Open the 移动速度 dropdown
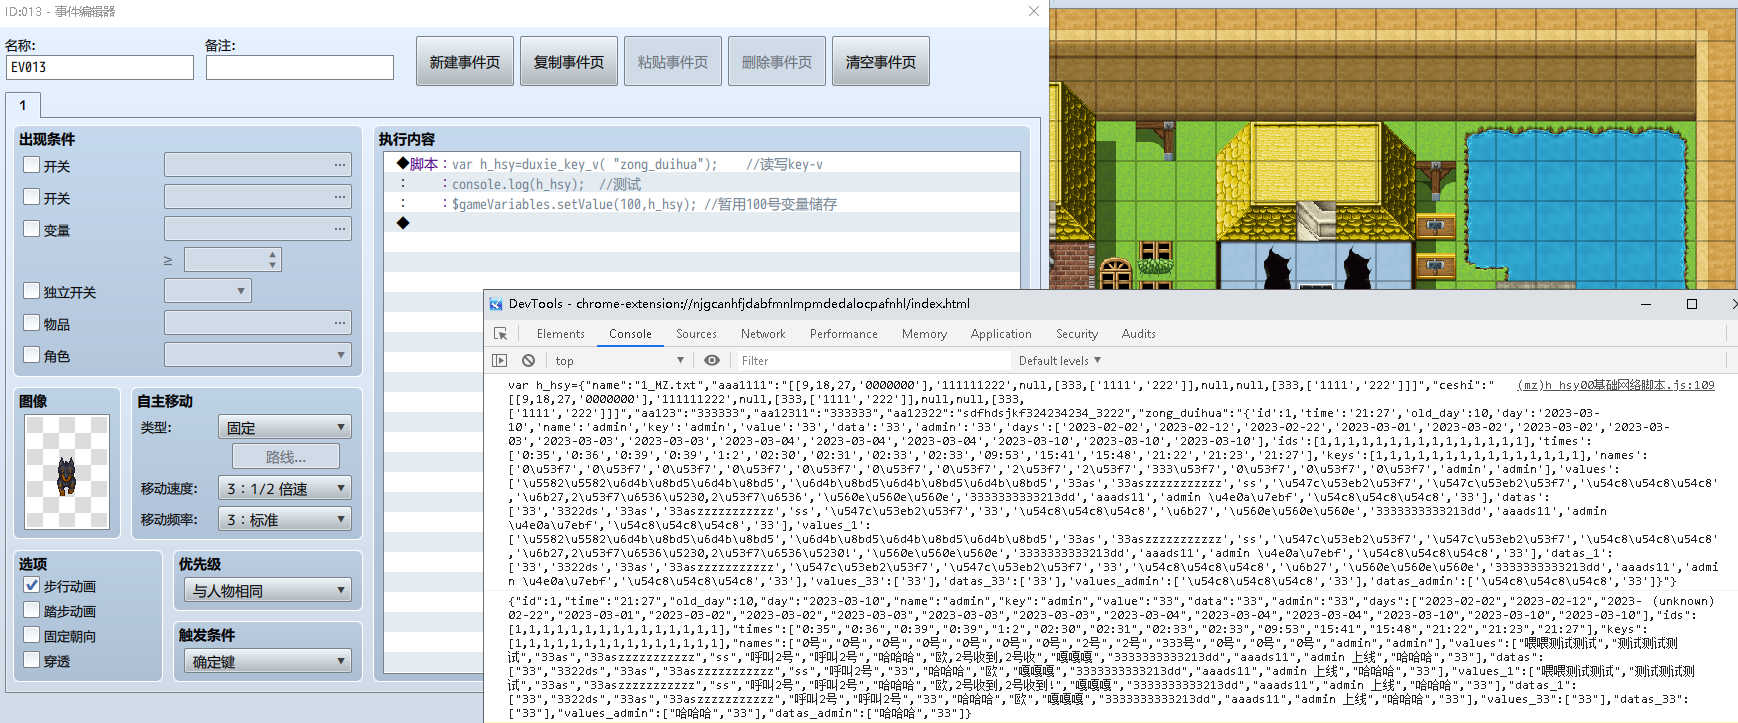 [x=285, y=488]
